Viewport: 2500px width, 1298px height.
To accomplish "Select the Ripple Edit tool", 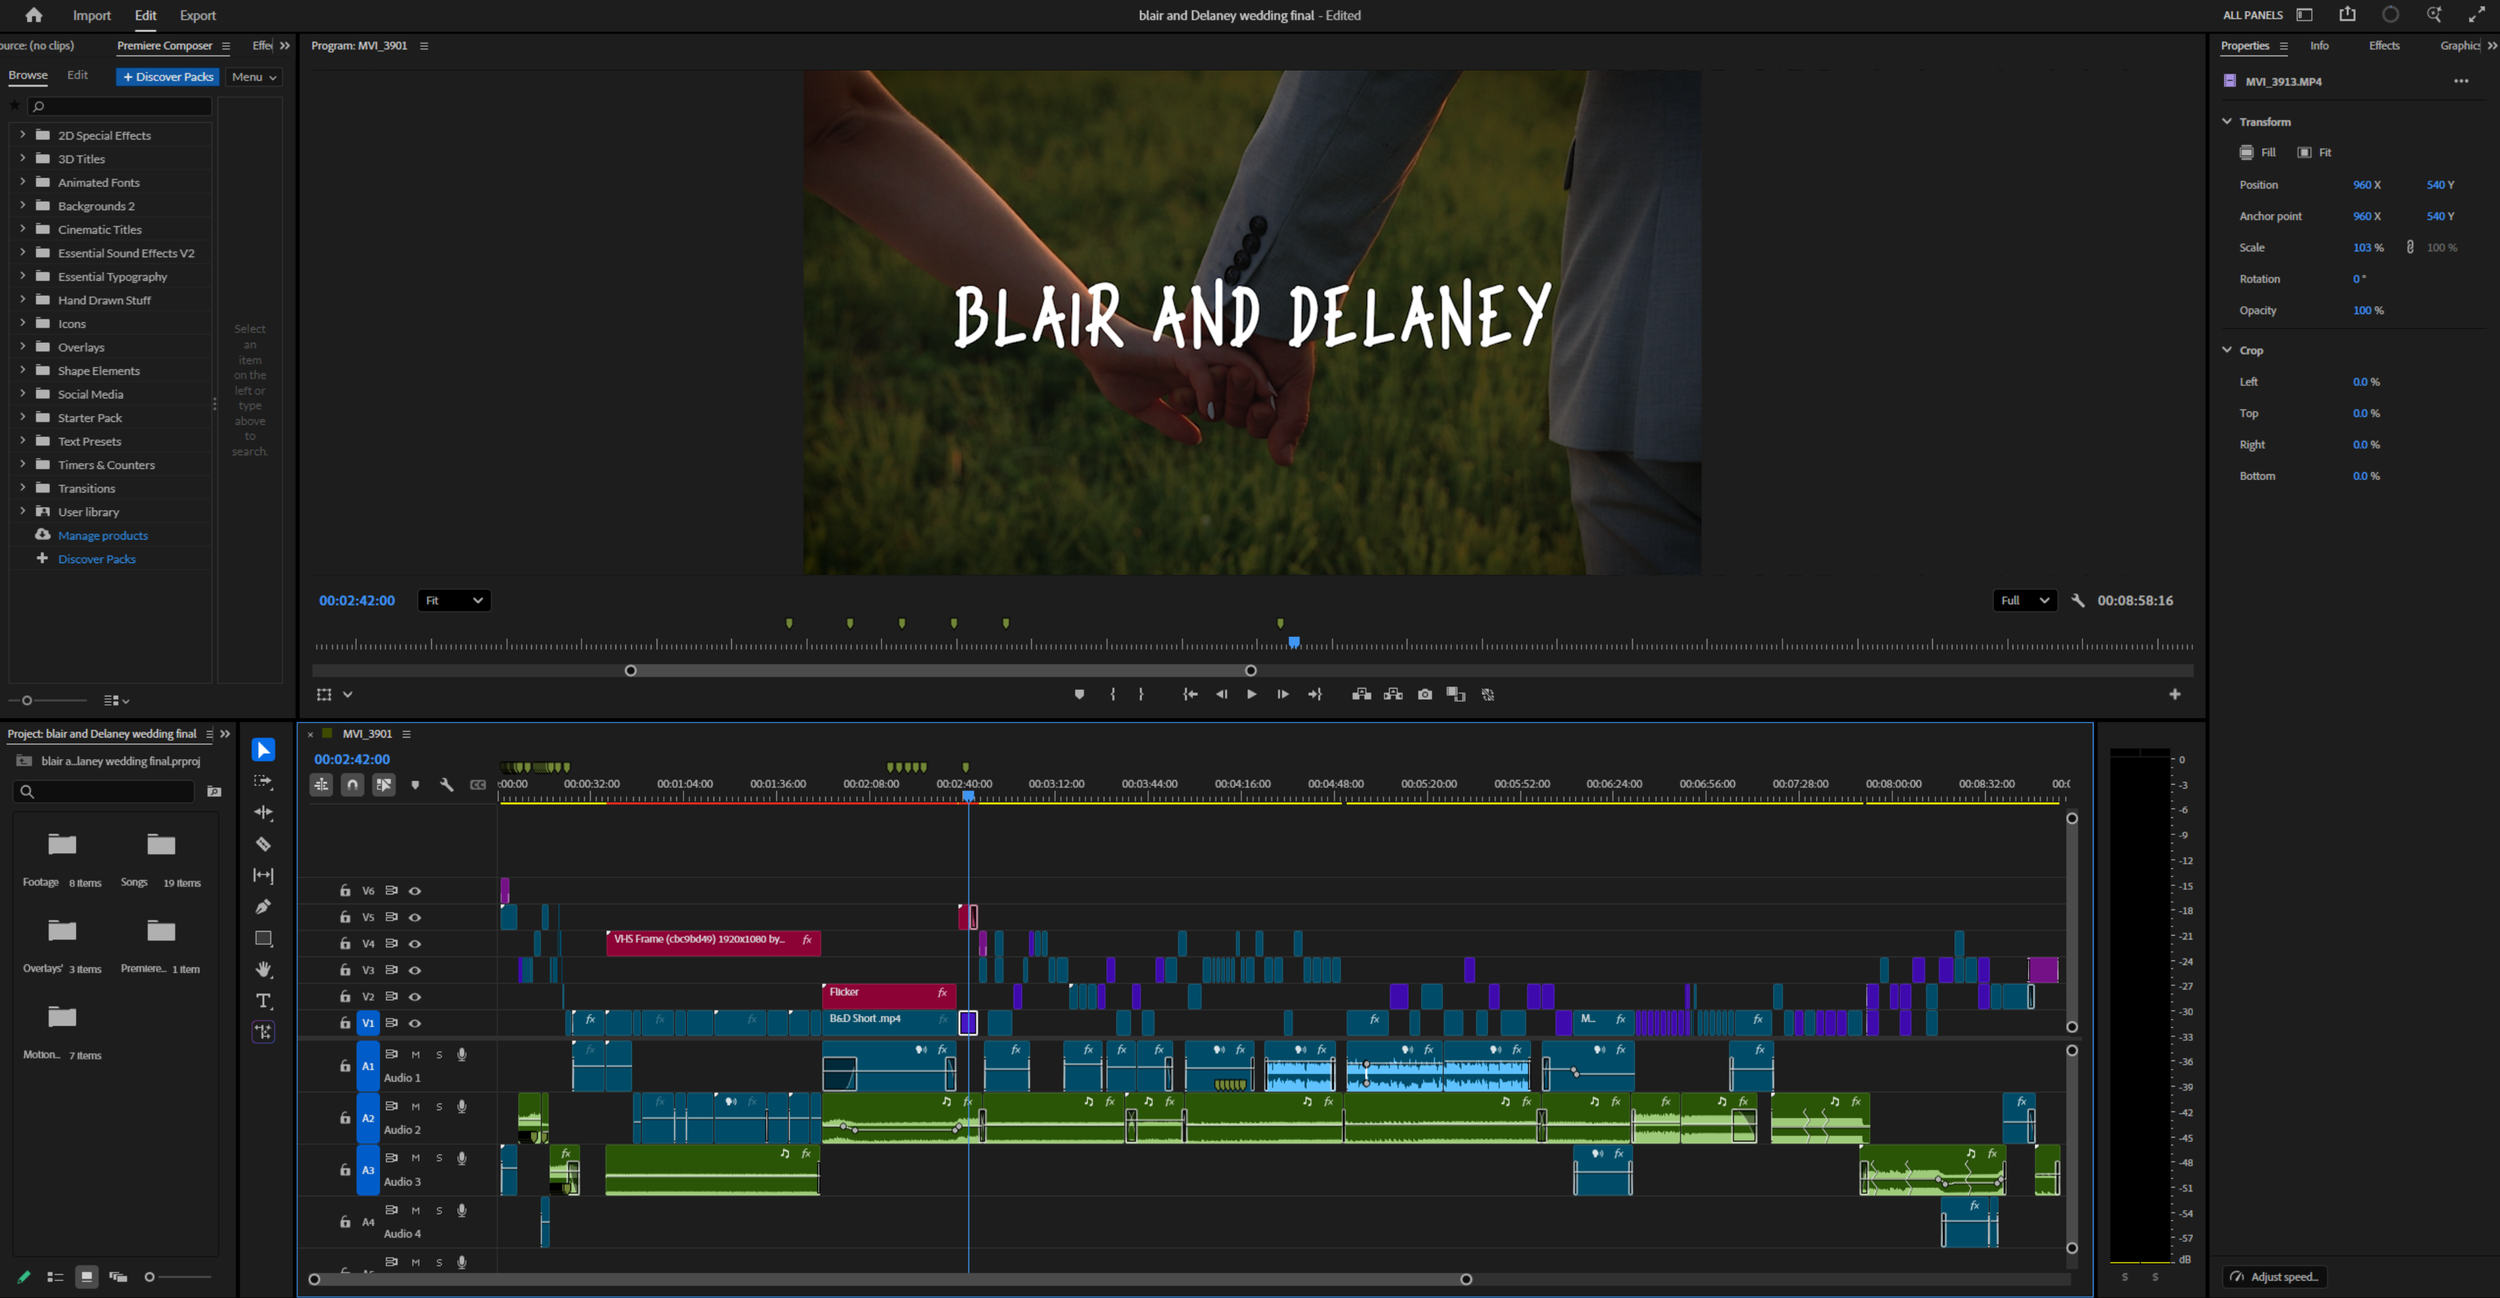I will click(x=263, y=813).
